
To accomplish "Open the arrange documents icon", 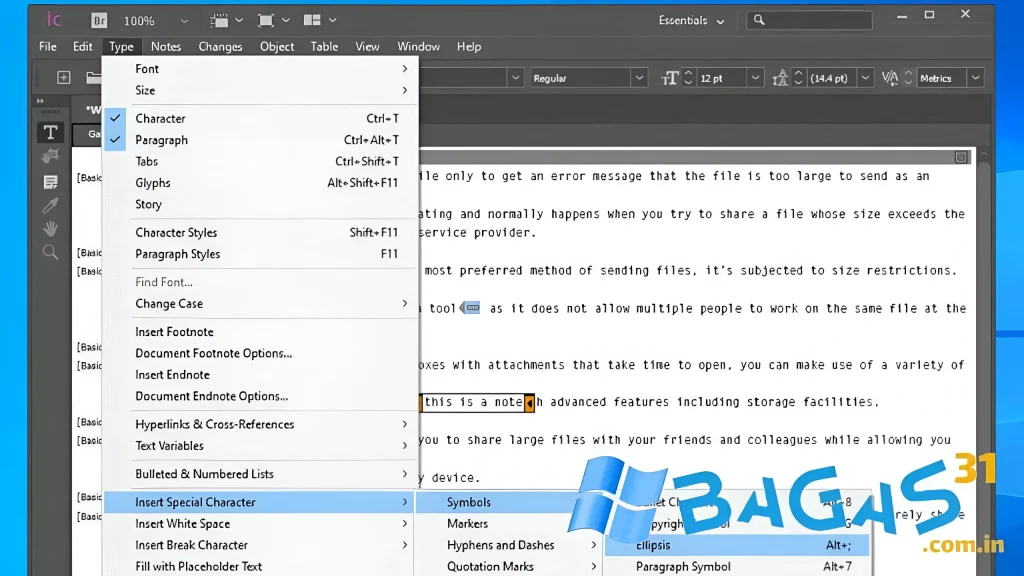I will [312, 20].
